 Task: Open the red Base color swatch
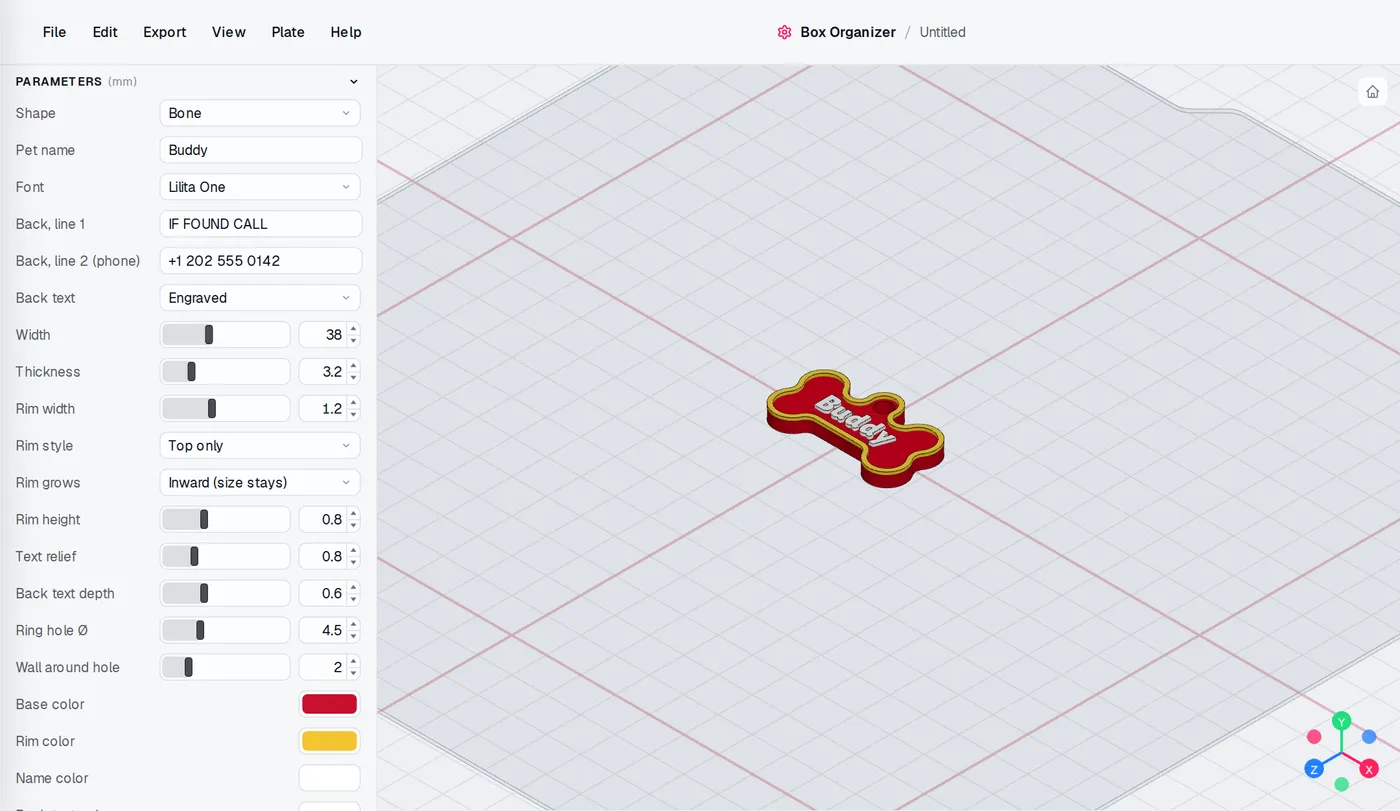[329, 704]
